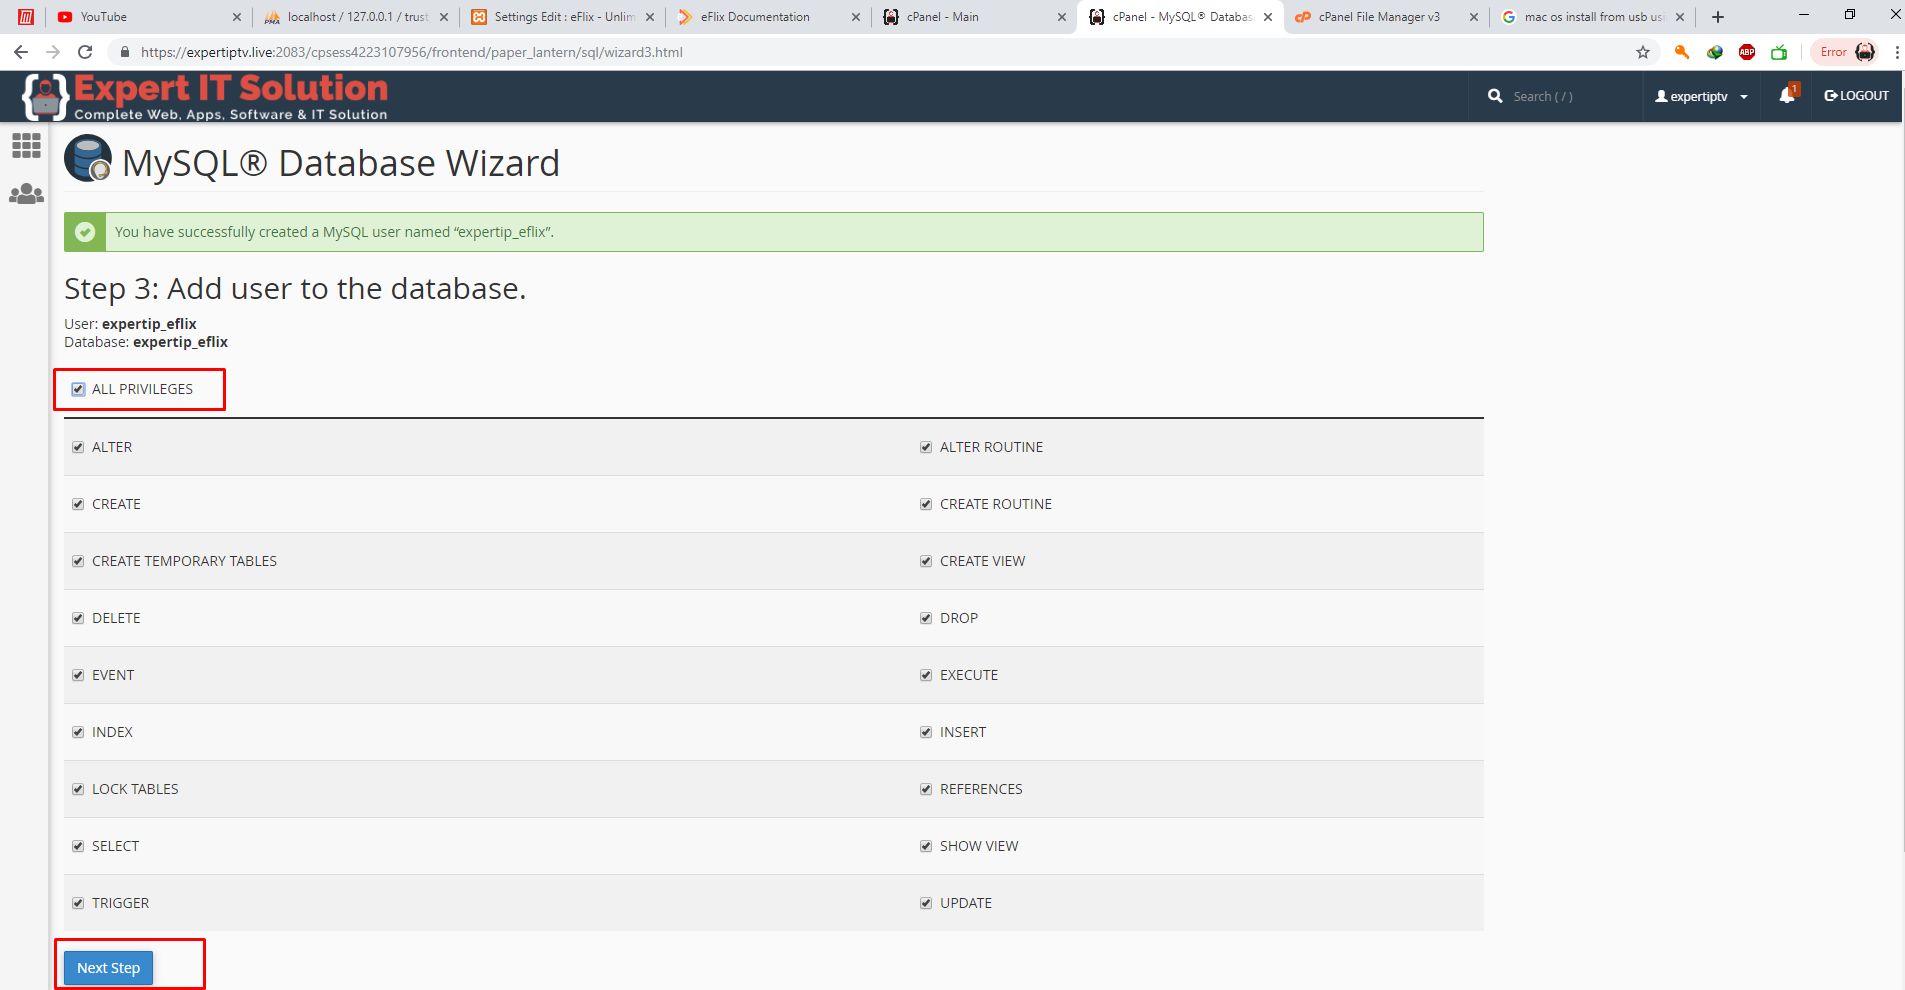Click the AdBlock Plus extension icon
Screen dimensions: 1905x990
click(x=1747, y=52)
